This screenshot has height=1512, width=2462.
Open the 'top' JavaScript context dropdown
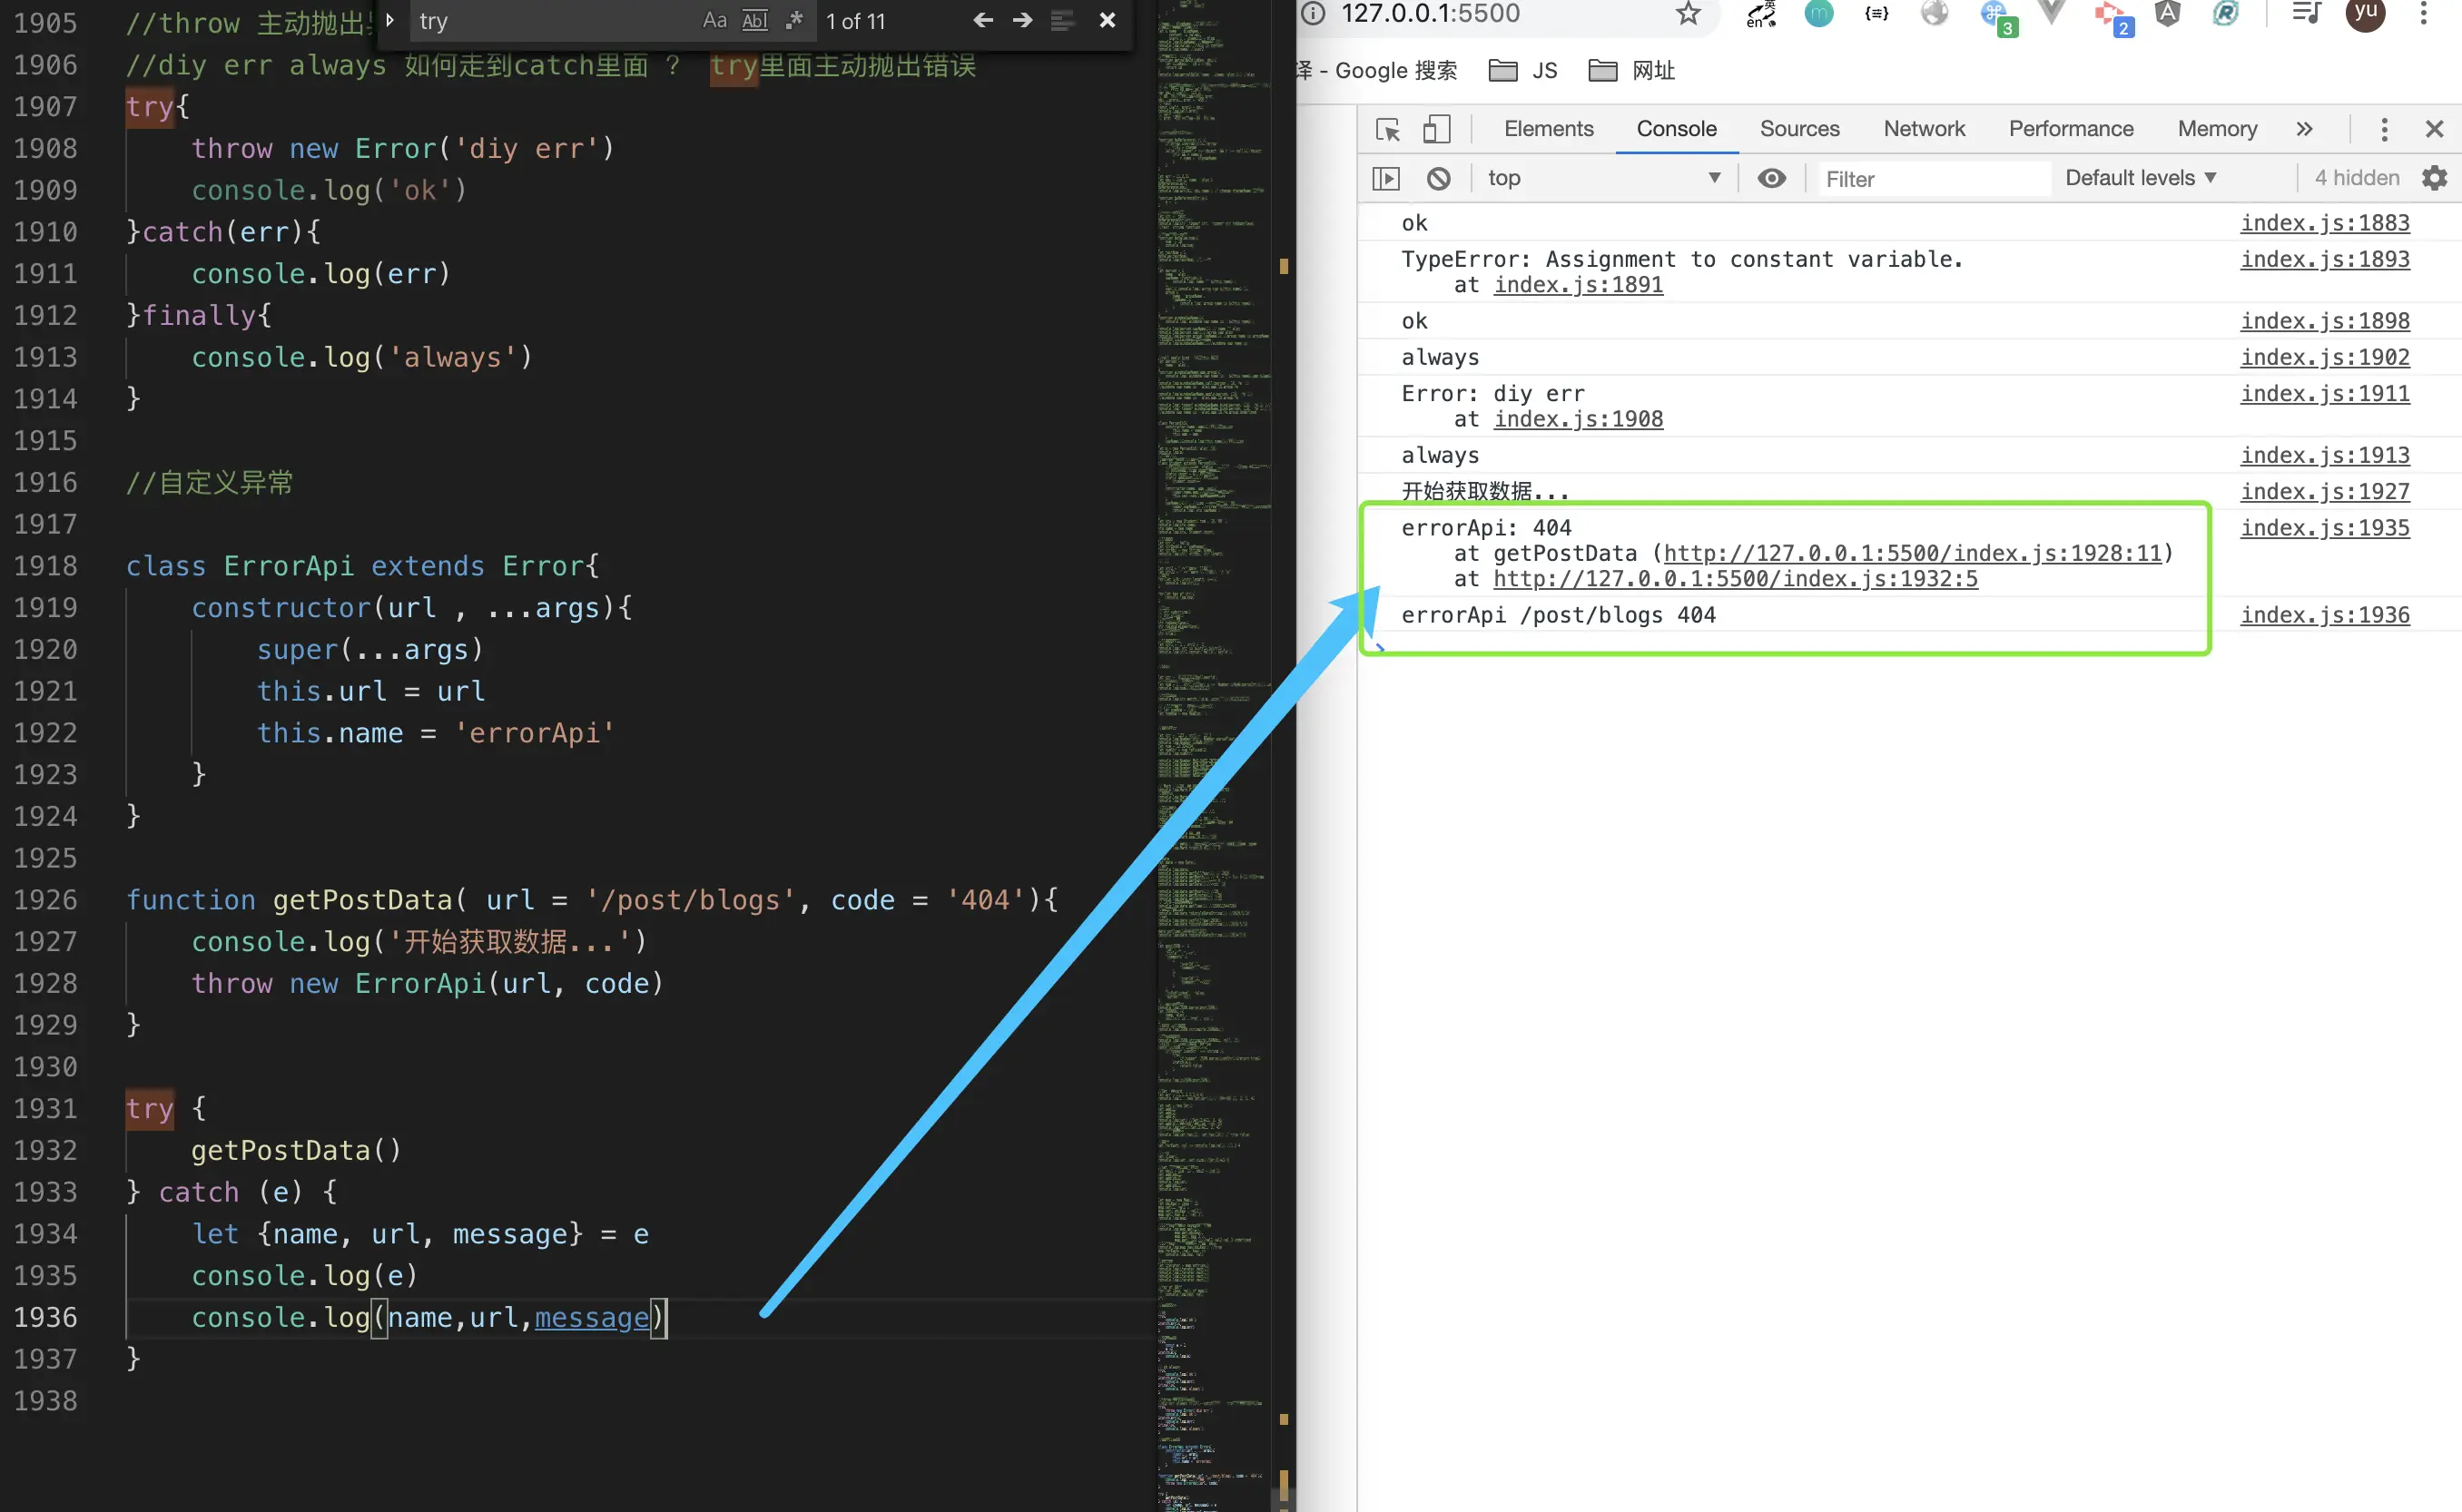(x=1603, y=178)
